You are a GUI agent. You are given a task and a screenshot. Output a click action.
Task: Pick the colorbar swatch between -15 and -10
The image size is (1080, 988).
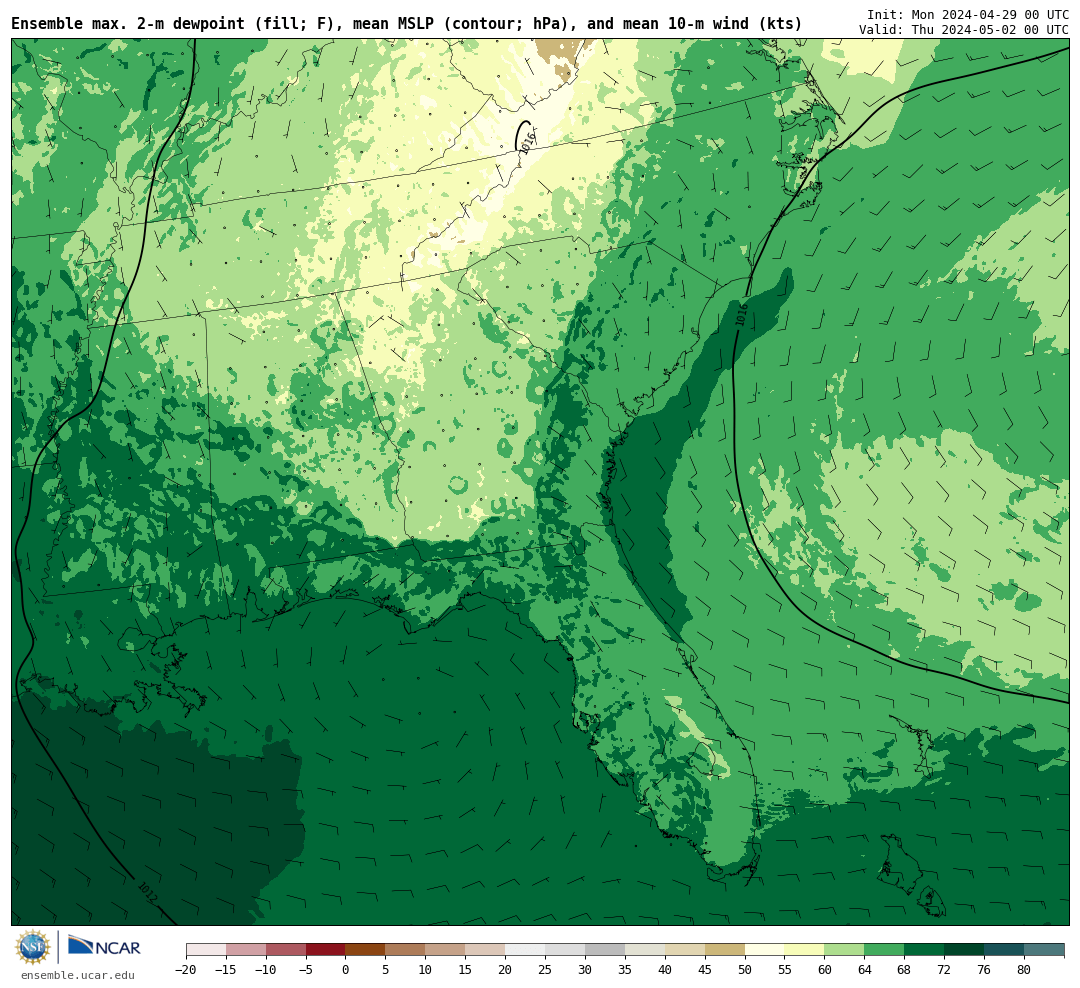pyautogui.click(x=246, y=950)
